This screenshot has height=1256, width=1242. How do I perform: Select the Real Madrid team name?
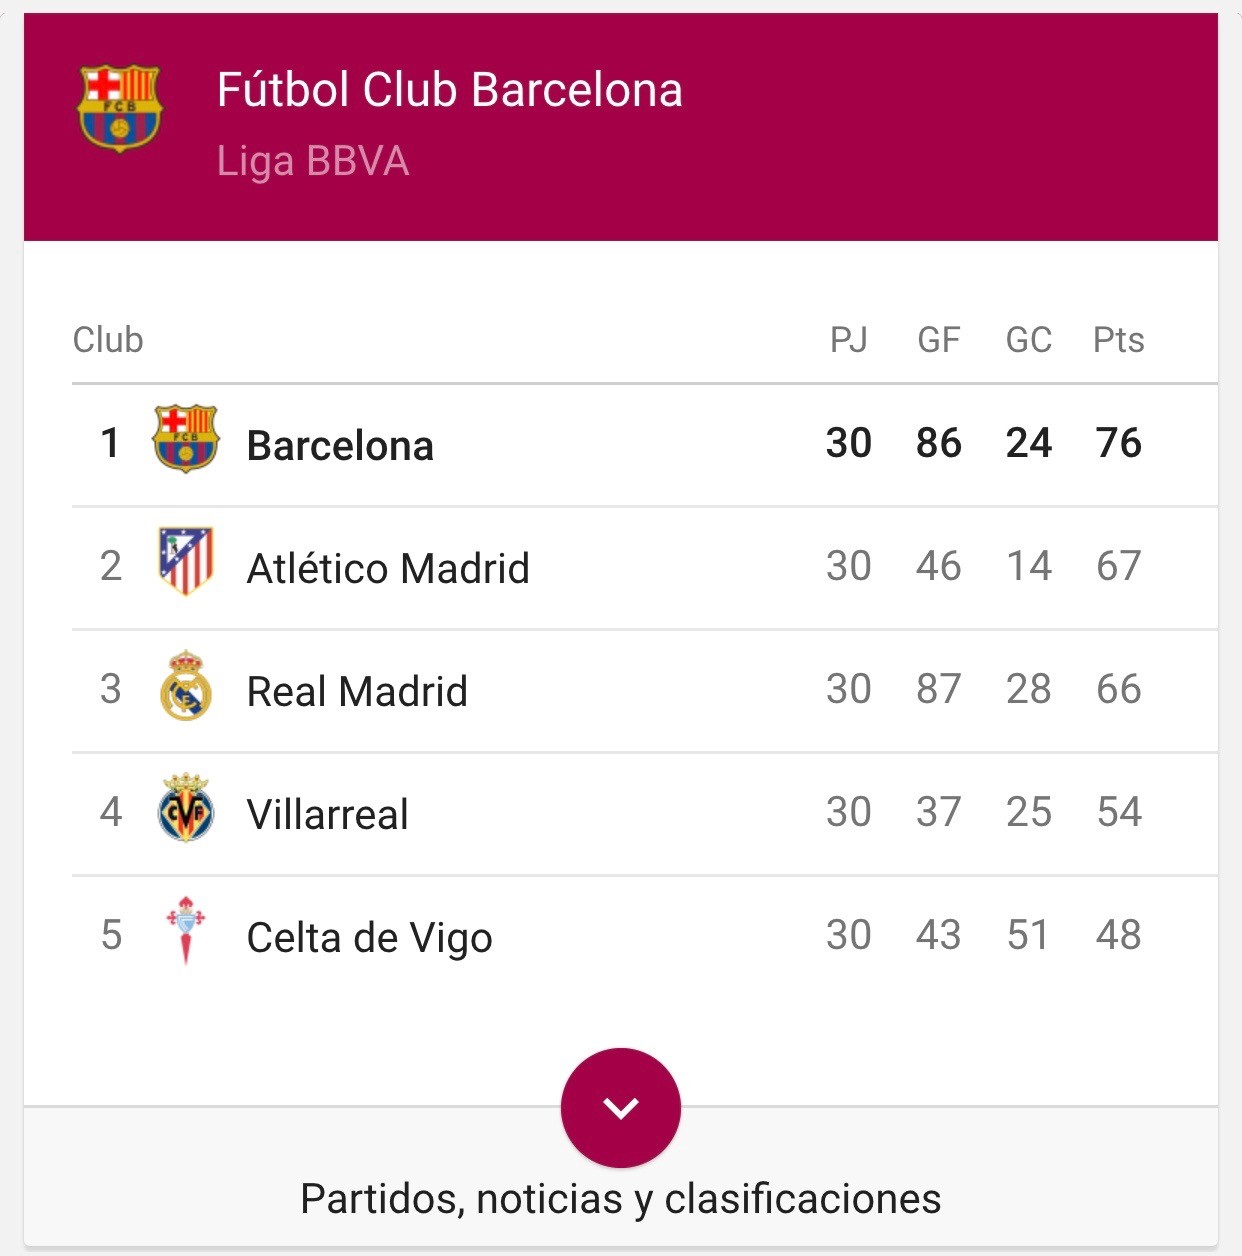click(357, 692)
